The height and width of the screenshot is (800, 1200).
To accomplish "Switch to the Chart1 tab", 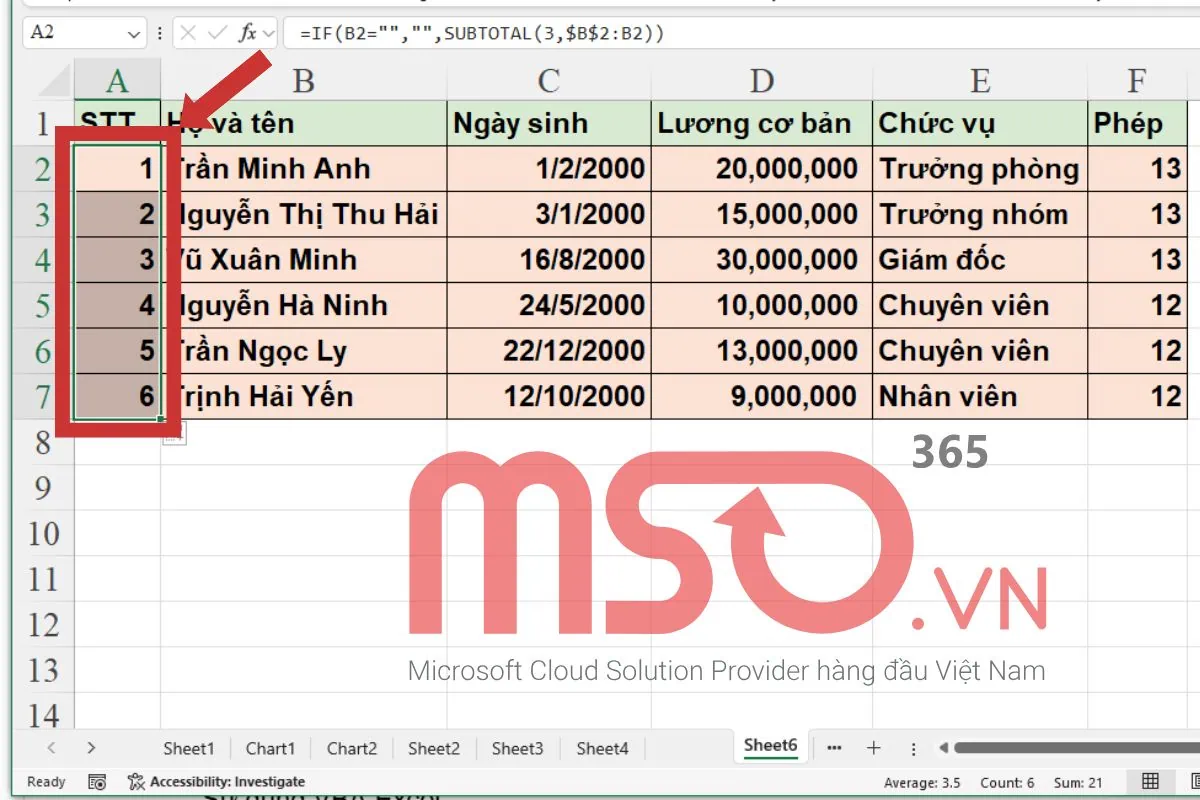I will click(x=270, y=748).
